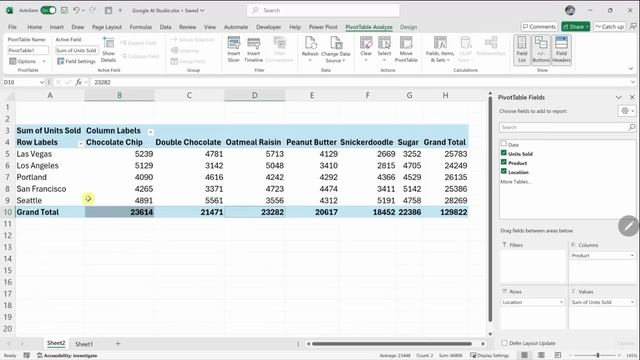640x360 pixels.
Task: Click the Comments button
Action: pos(539,27)
